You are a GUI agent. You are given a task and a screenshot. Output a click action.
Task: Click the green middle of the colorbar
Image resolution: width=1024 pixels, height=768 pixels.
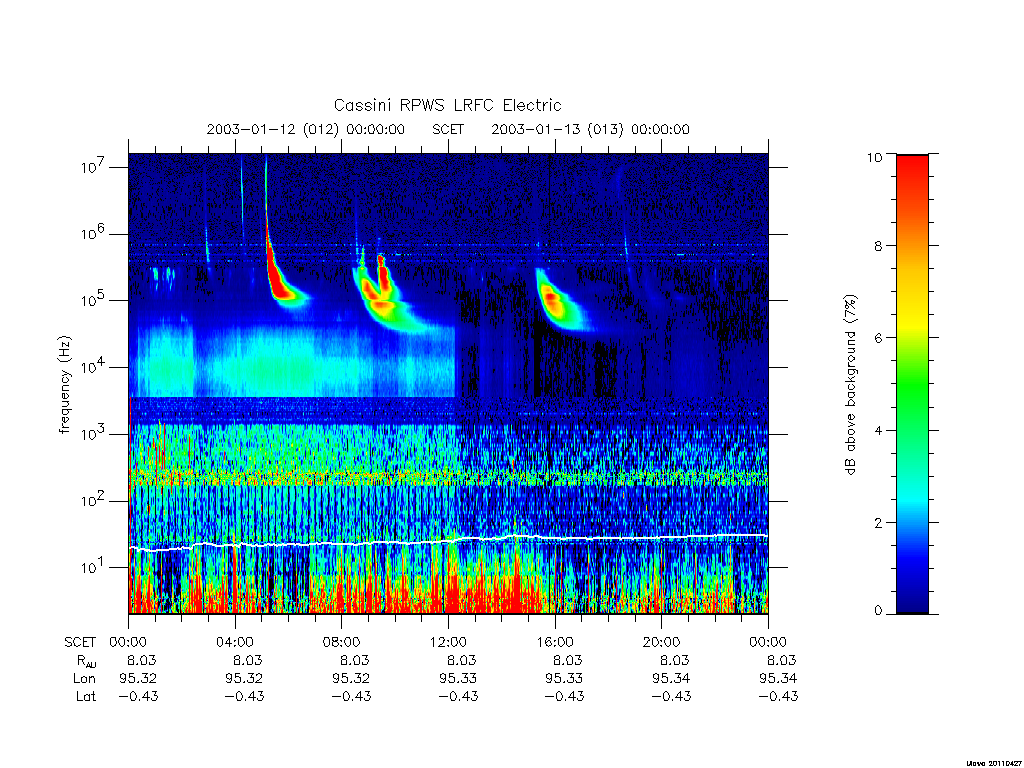click(x=912, y=385)
